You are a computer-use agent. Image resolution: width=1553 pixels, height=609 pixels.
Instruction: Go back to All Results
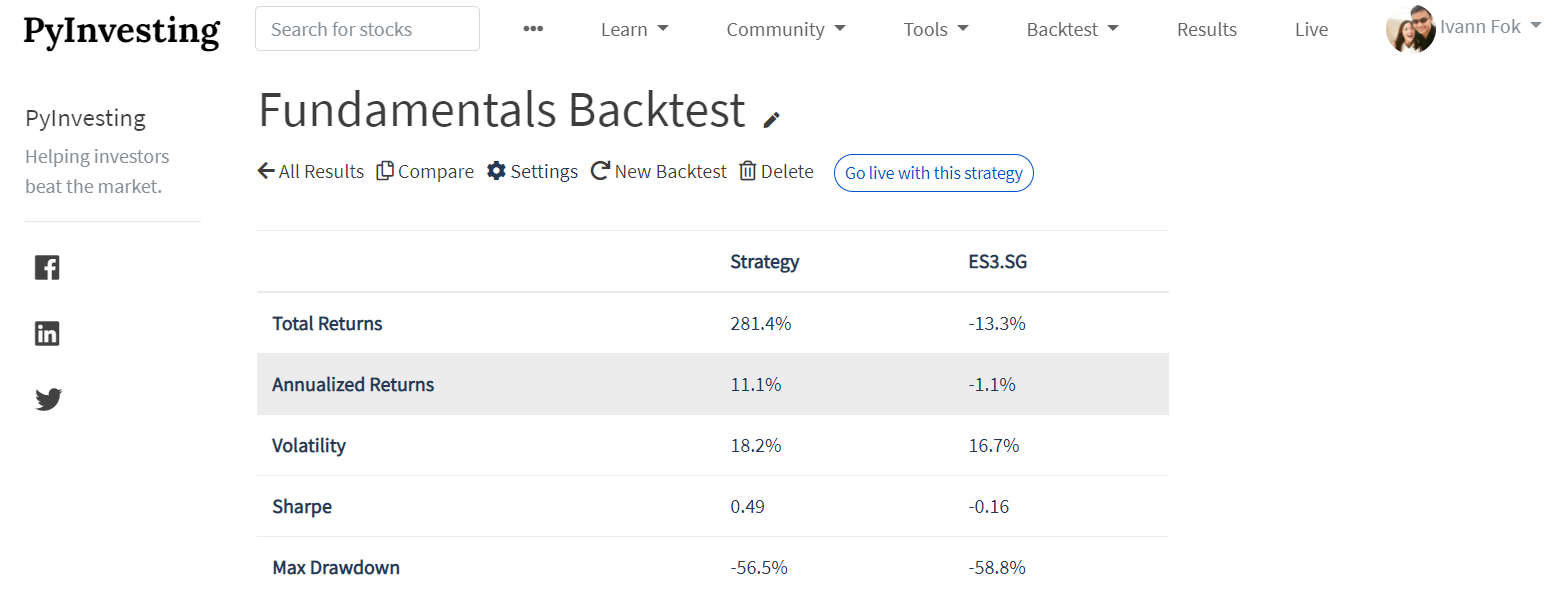pyautogui.click(x=311, y=171)
